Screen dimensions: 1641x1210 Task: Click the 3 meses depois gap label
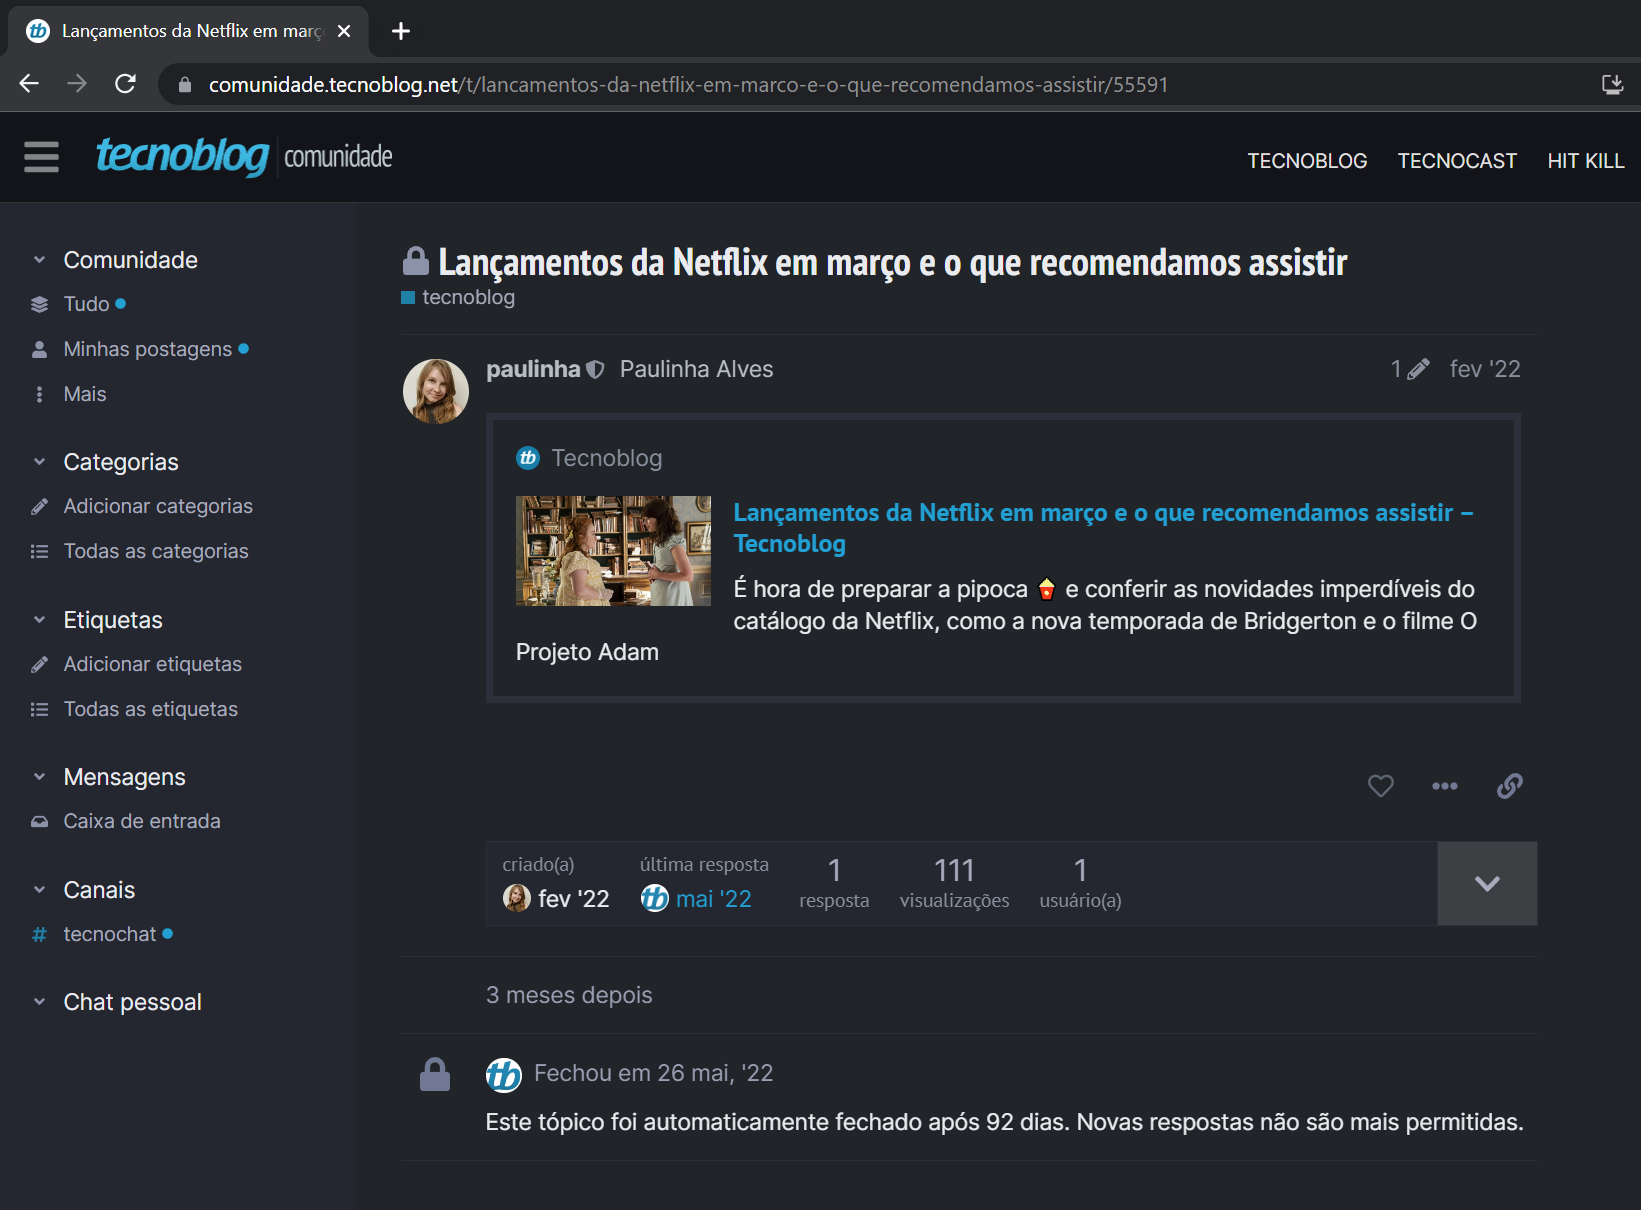pos(569,995)
